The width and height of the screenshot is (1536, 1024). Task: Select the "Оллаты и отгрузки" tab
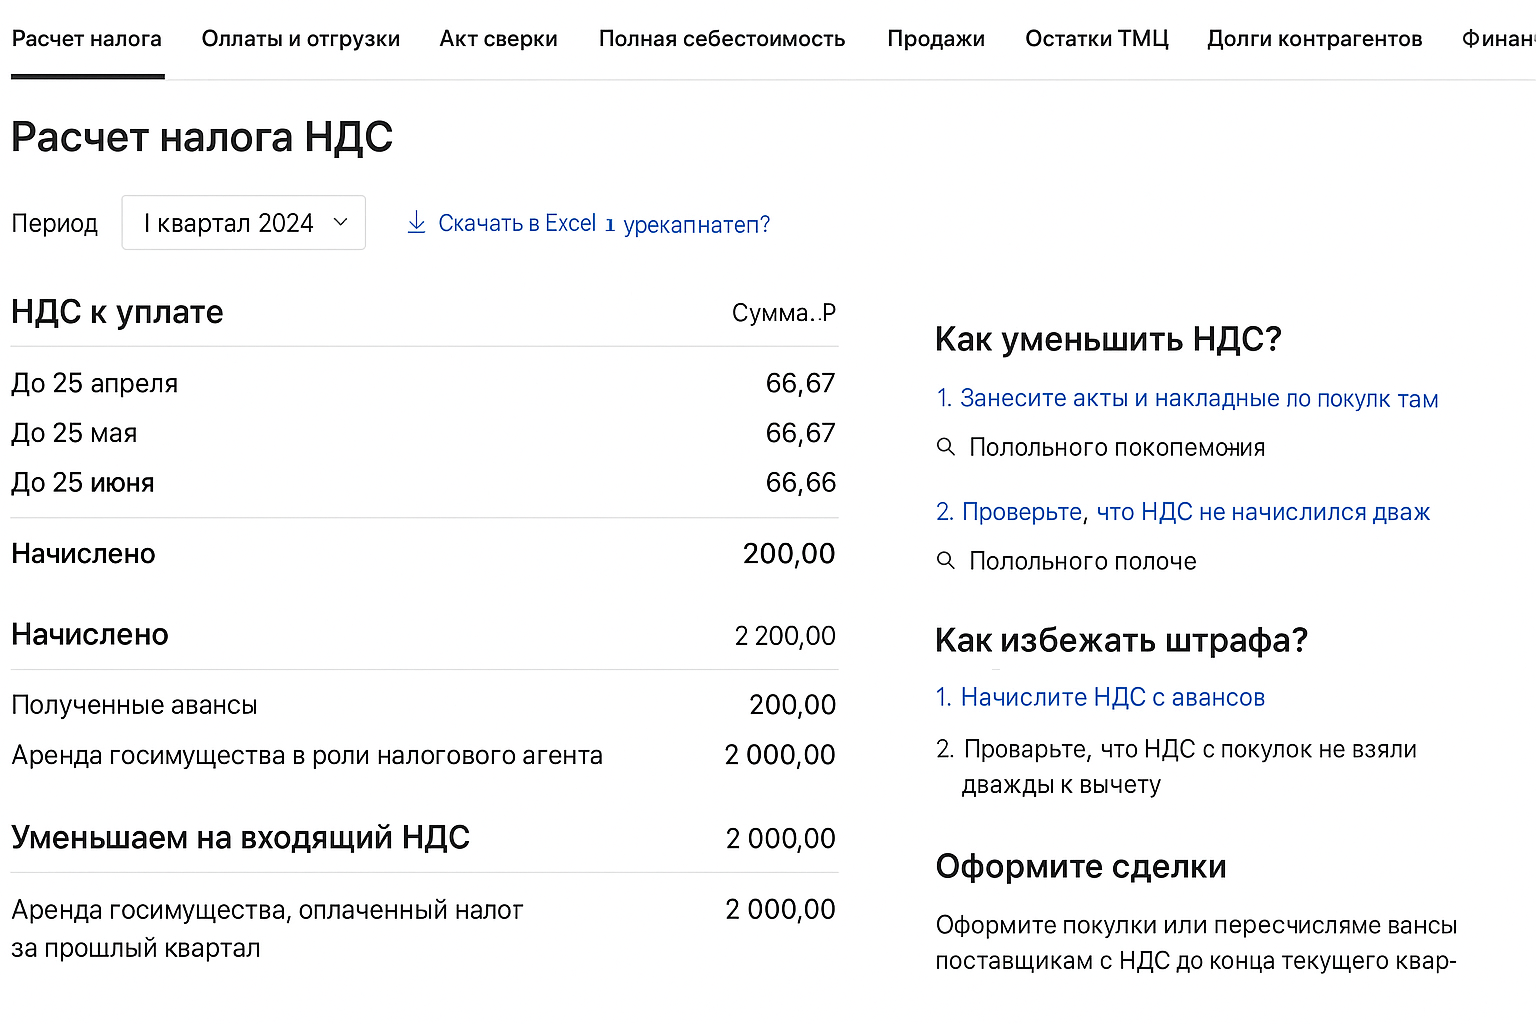pos(301,39)
